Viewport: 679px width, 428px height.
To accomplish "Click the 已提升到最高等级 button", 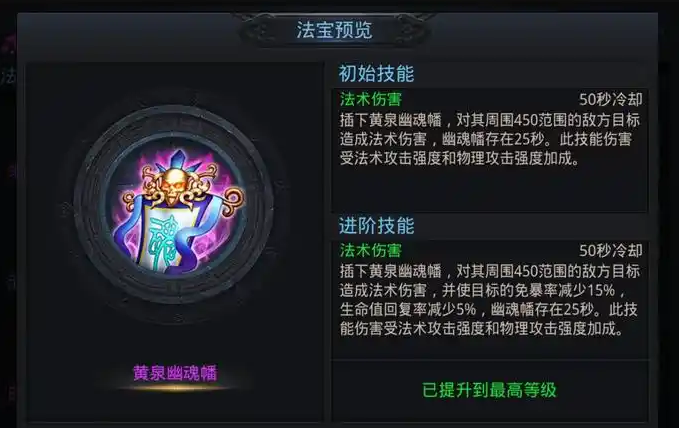I will 489,390.
